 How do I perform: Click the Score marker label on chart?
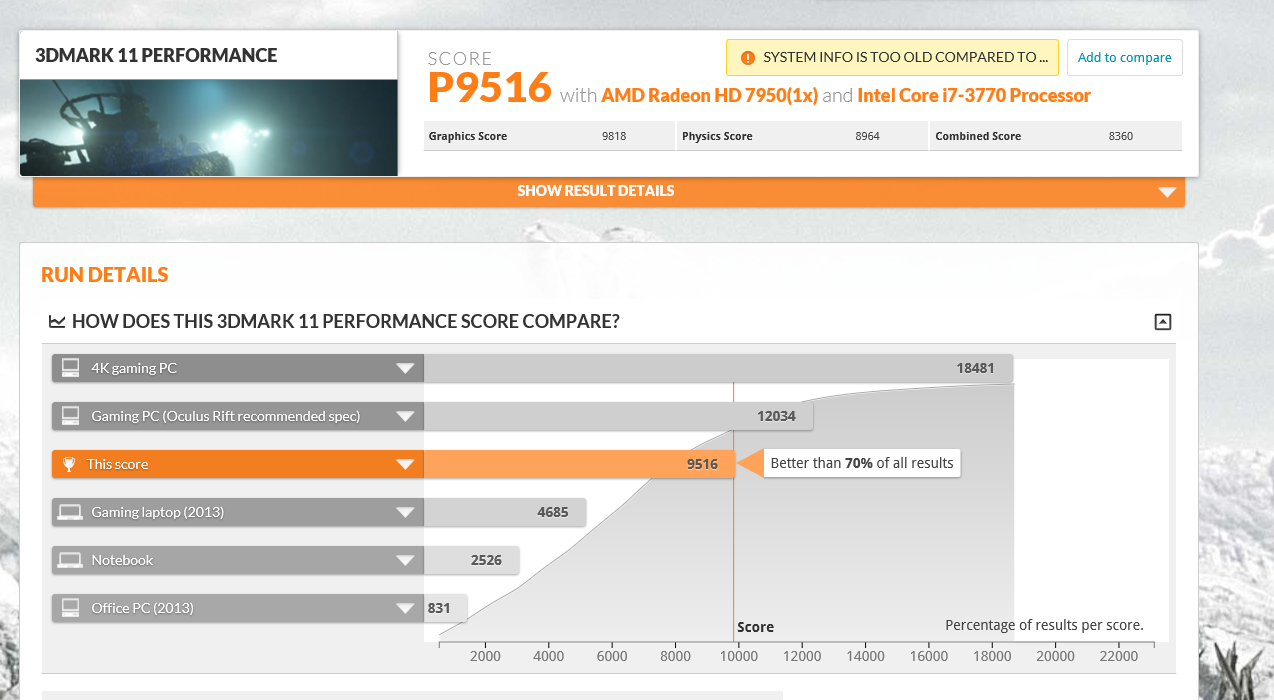tap(755, 627)
